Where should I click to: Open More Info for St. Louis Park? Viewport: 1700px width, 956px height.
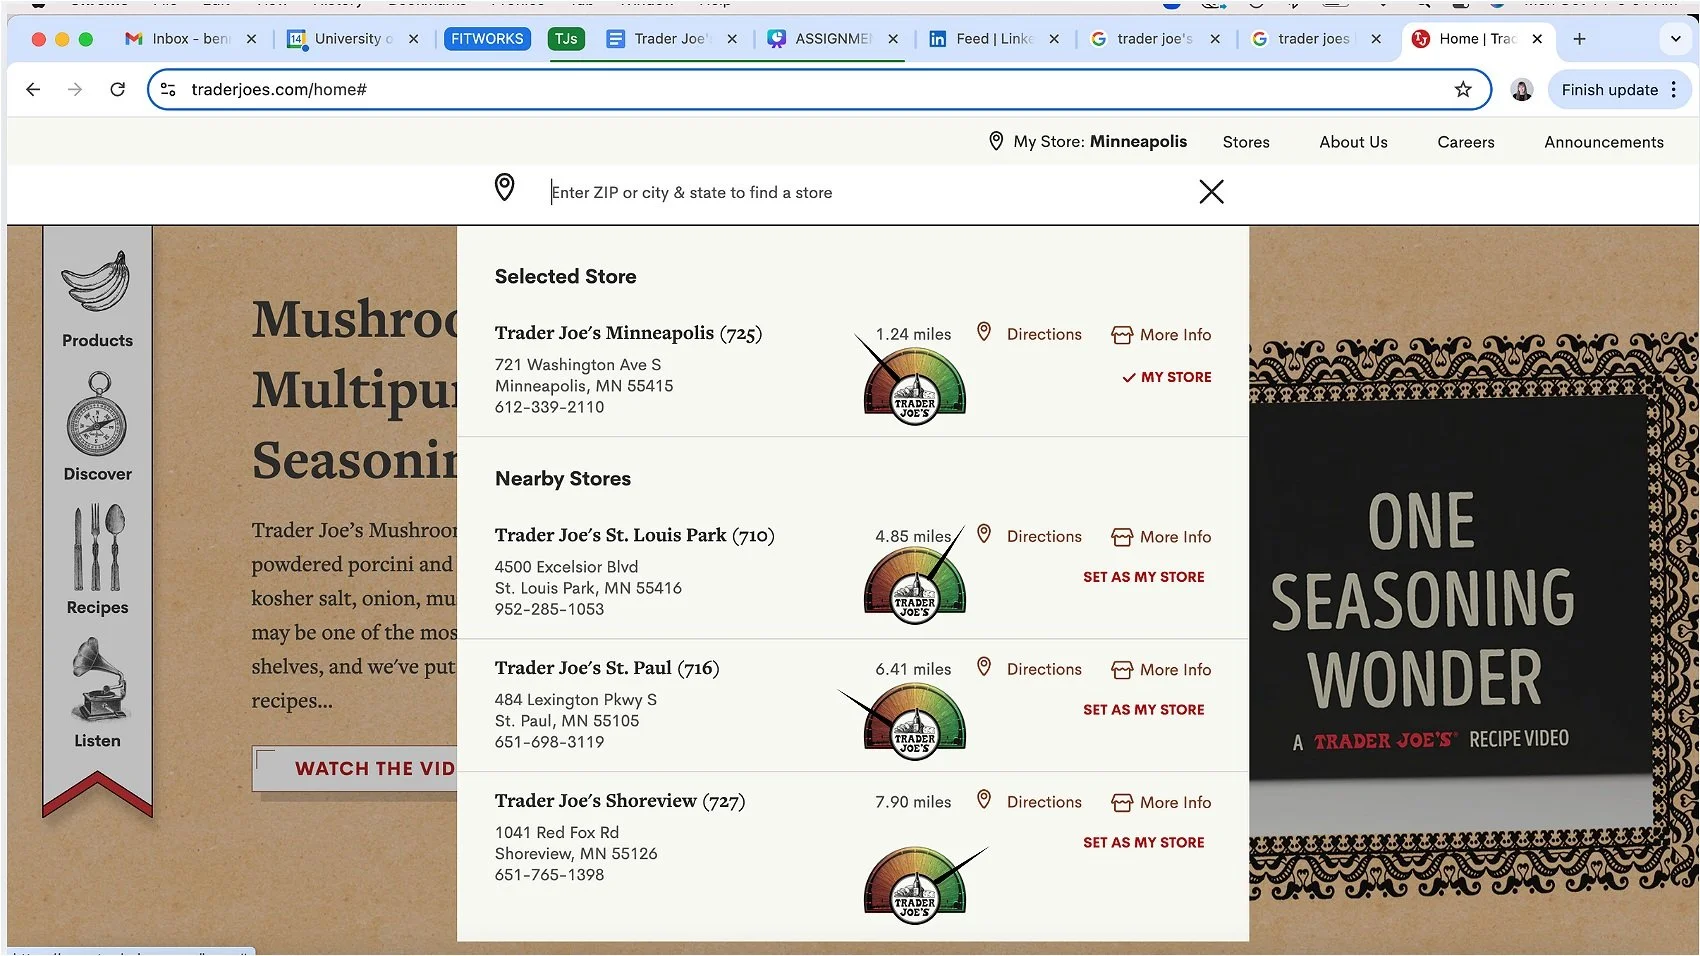tap(1161, 537)
